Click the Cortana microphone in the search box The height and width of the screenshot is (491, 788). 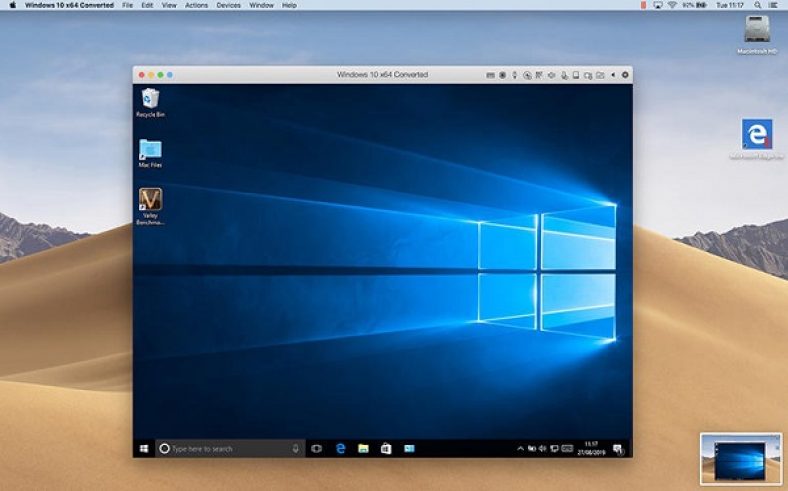pos(296,448)
